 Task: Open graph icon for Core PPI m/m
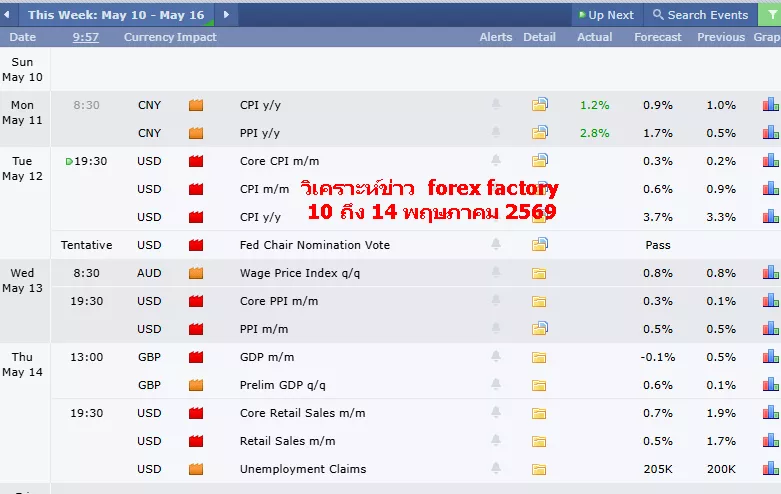[x=771, y=300]
